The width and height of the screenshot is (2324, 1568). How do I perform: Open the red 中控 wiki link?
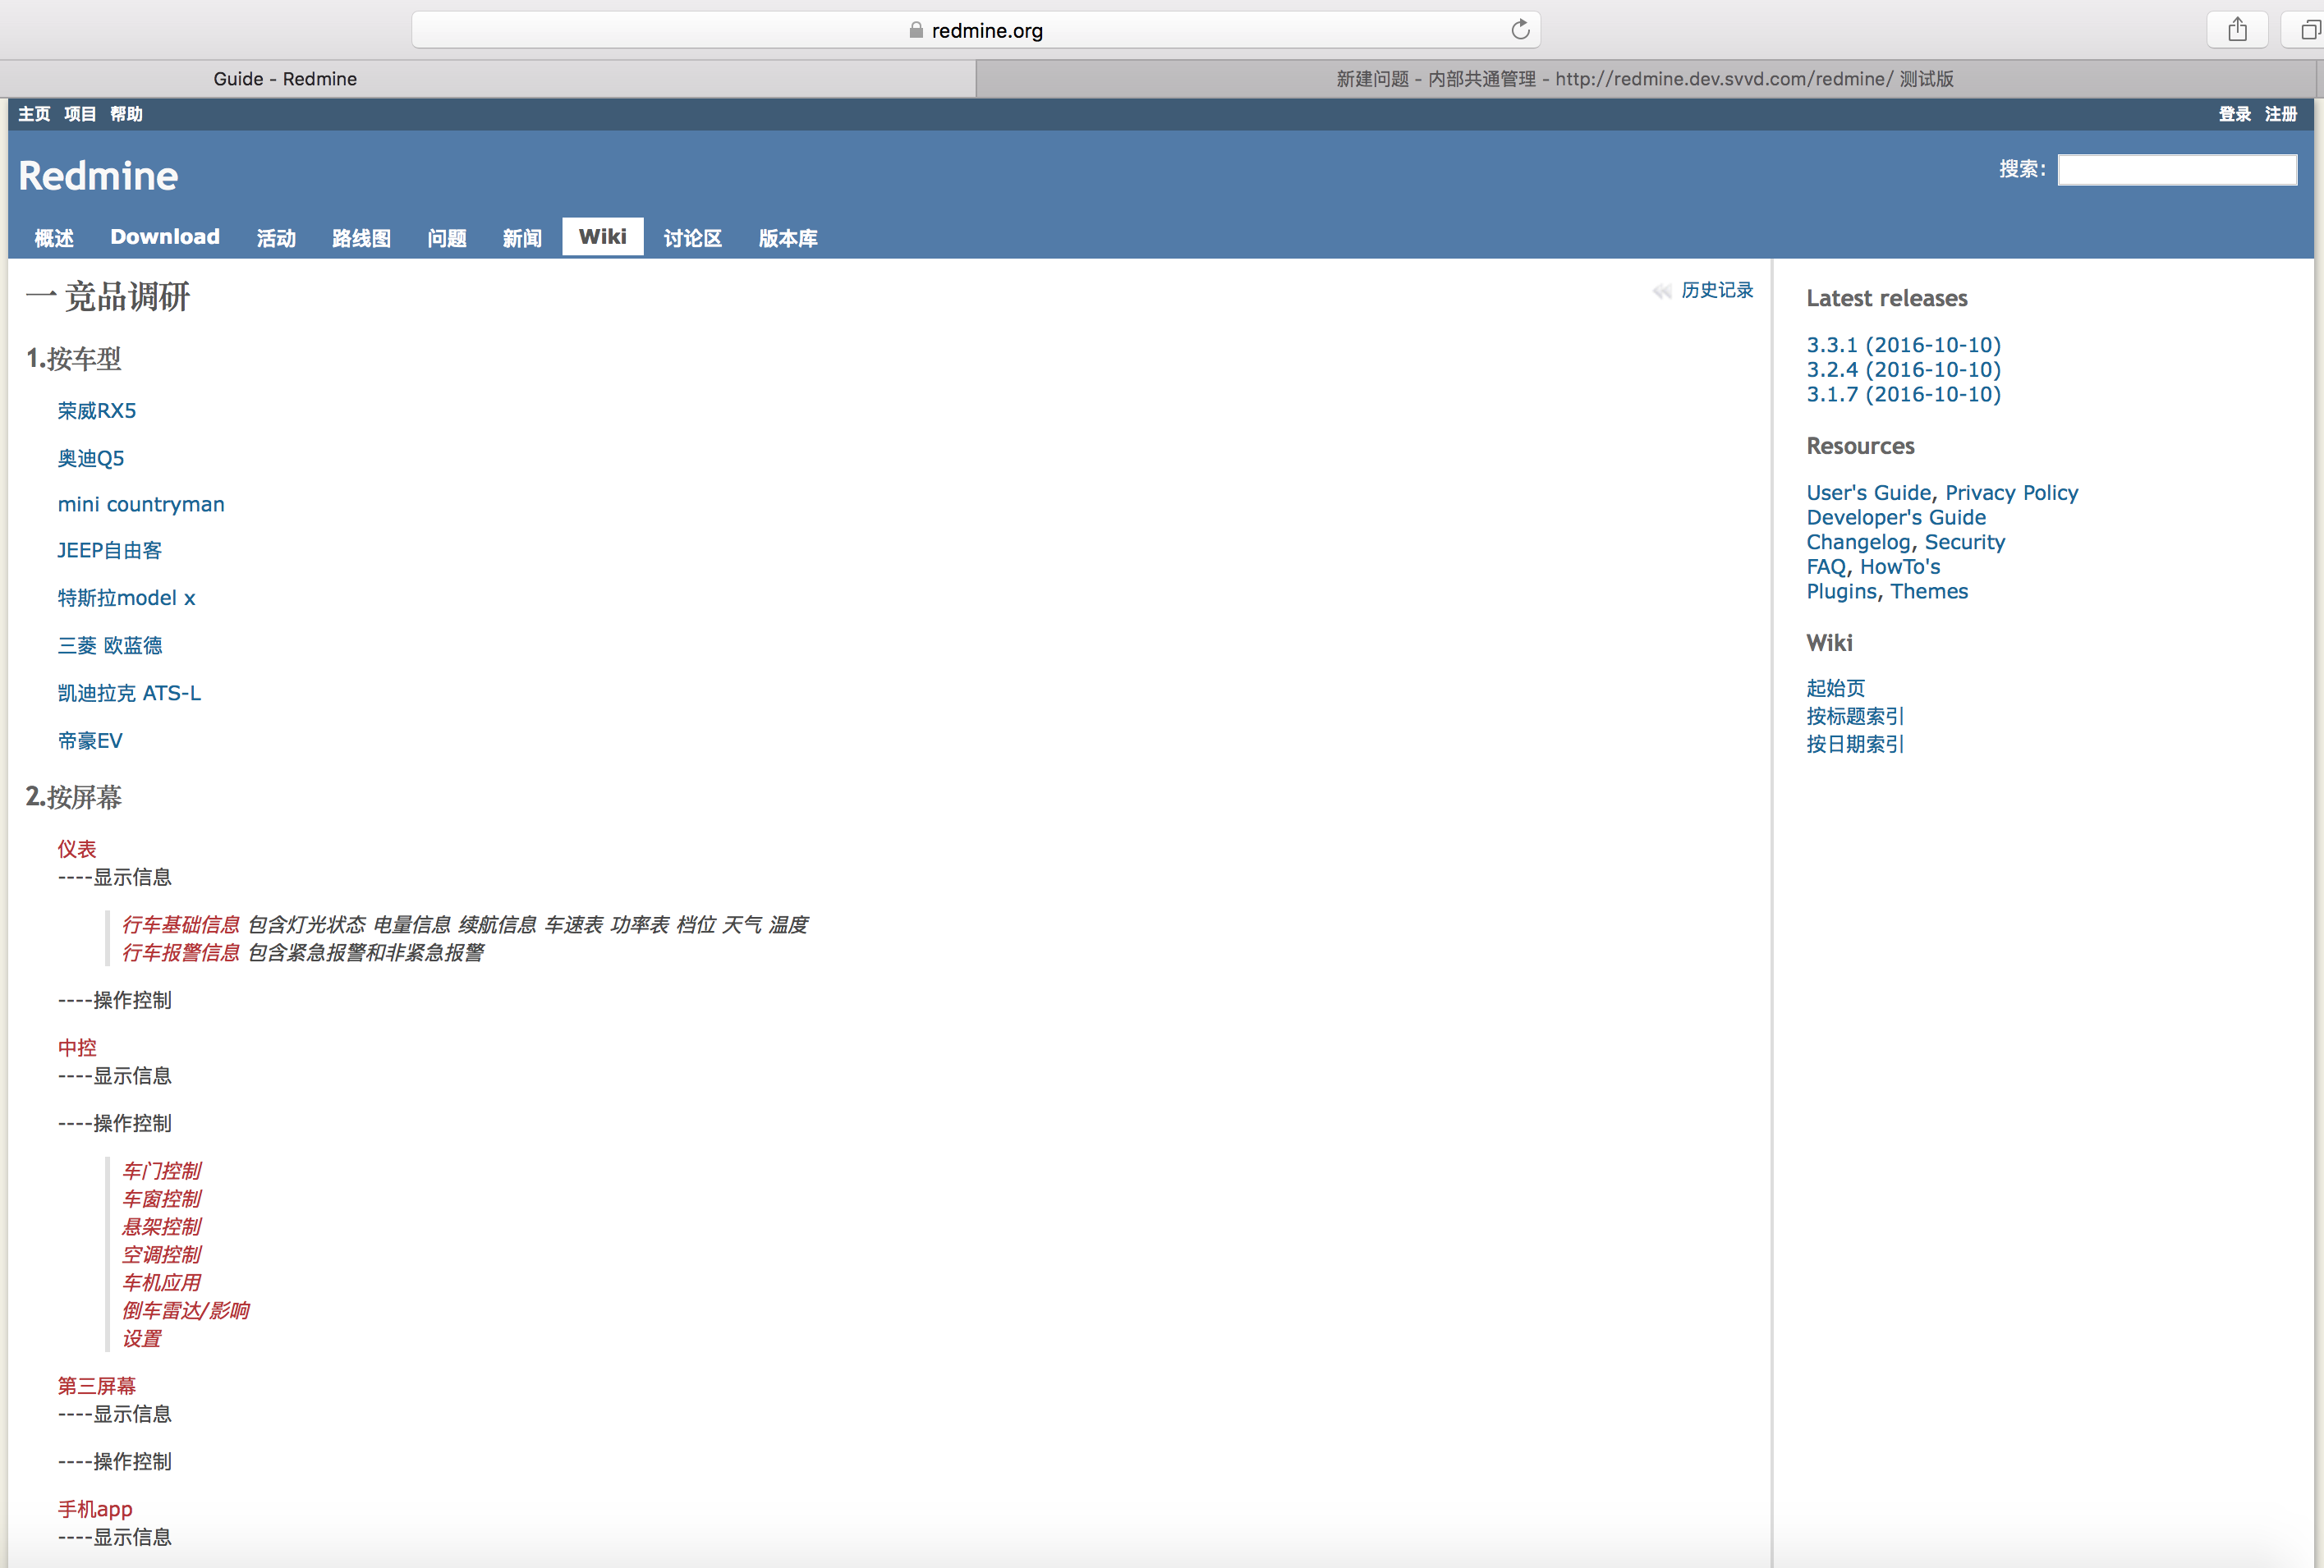[x=77, y=1048]
